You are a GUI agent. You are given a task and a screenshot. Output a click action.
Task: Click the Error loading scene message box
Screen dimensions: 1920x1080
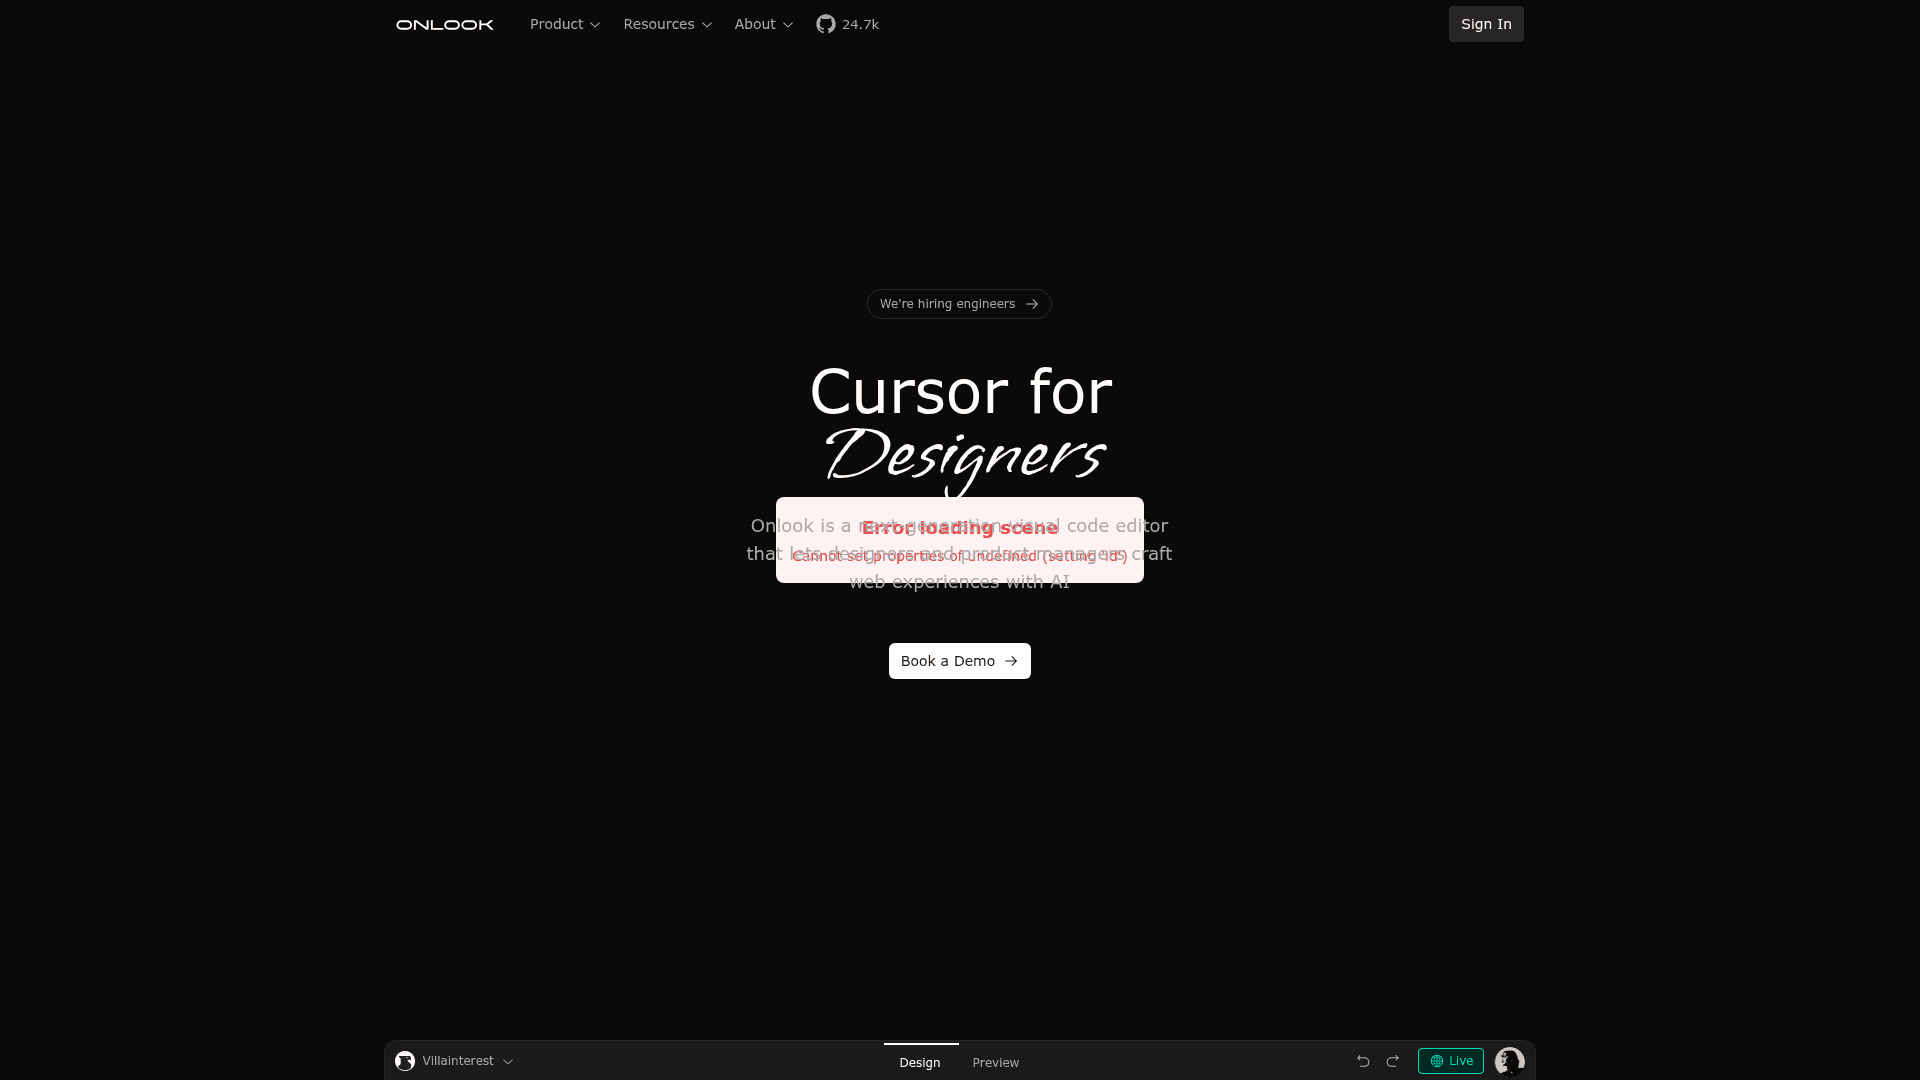pos(959,540)
